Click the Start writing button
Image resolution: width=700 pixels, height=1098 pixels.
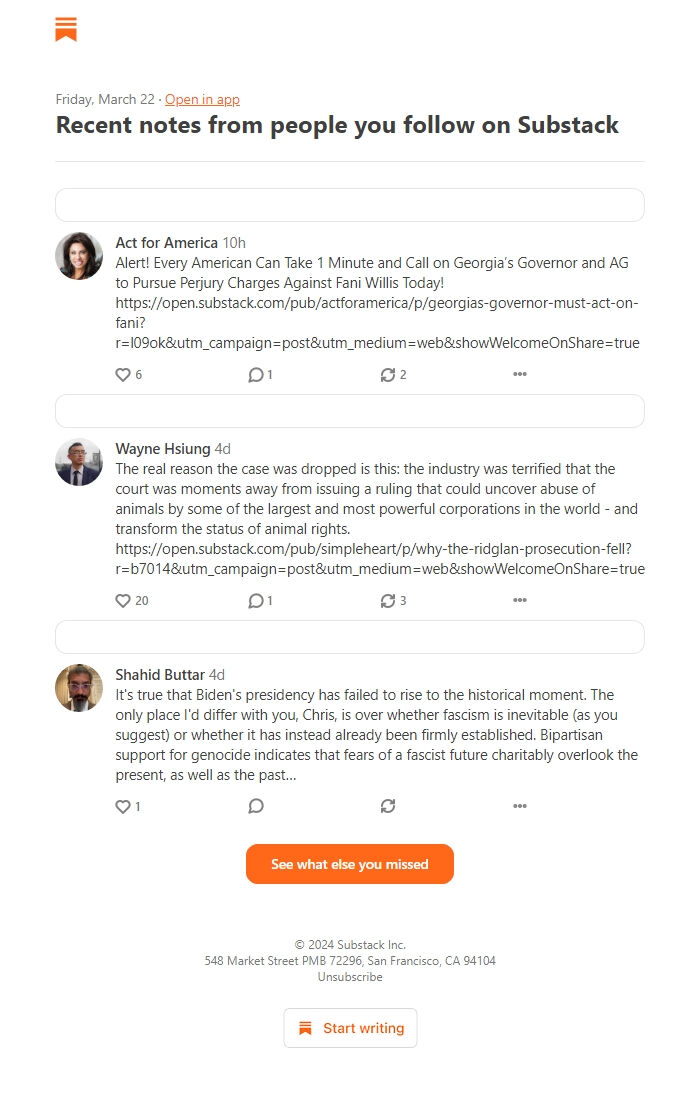[x=350, y=1027]
